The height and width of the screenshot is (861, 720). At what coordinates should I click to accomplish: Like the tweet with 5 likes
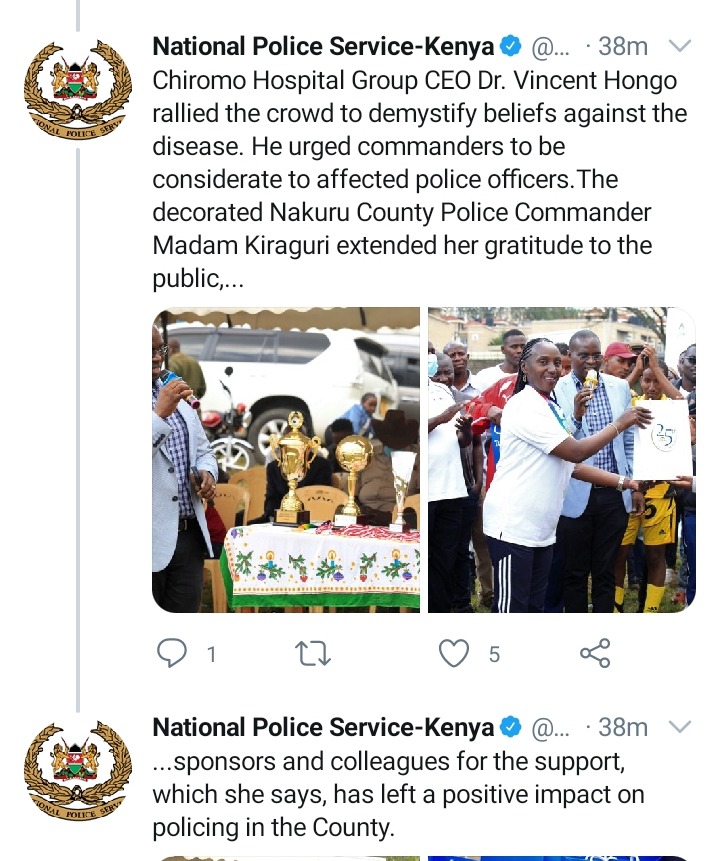(x=454, y=653)
